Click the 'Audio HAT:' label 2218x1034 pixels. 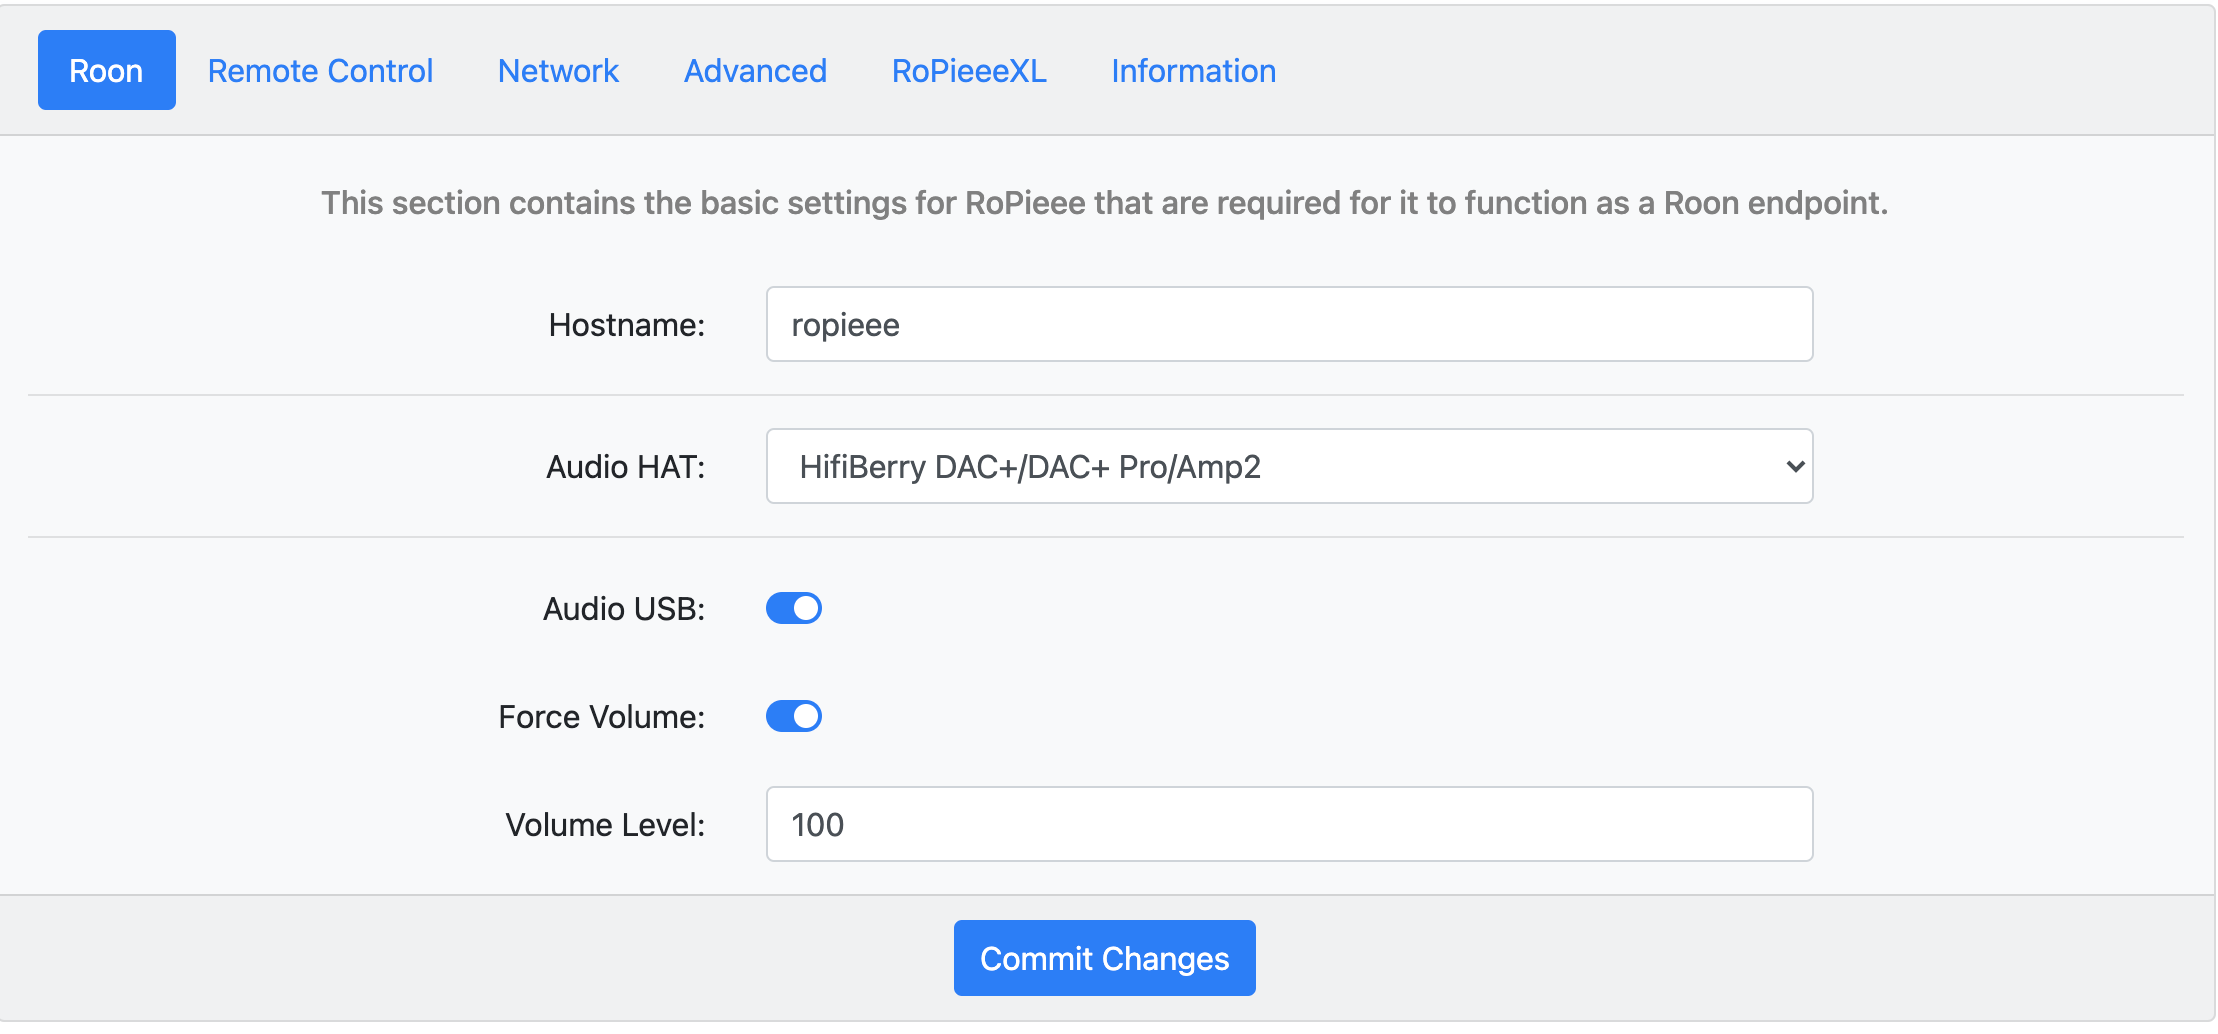pos(626,467)
